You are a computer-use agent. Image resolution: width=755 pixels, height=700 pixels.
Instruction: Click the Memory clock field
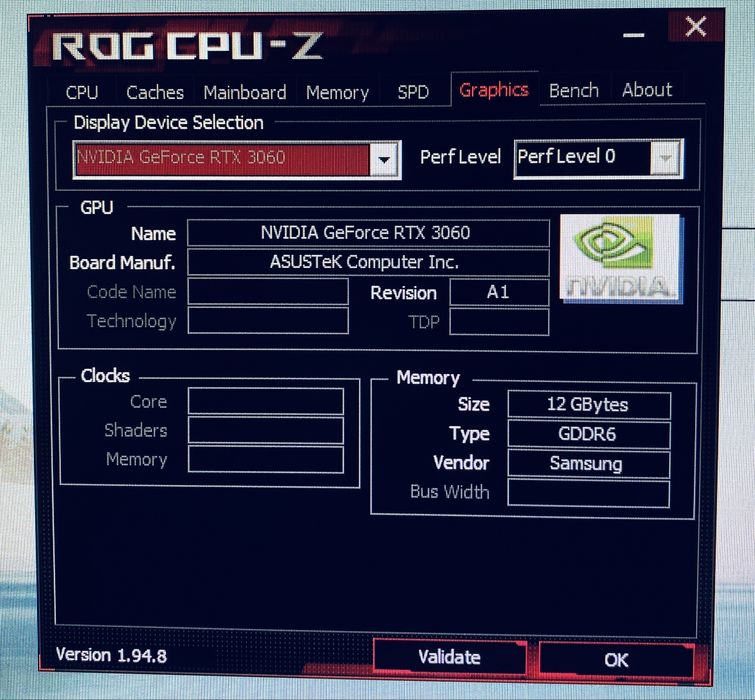point(266,459)
